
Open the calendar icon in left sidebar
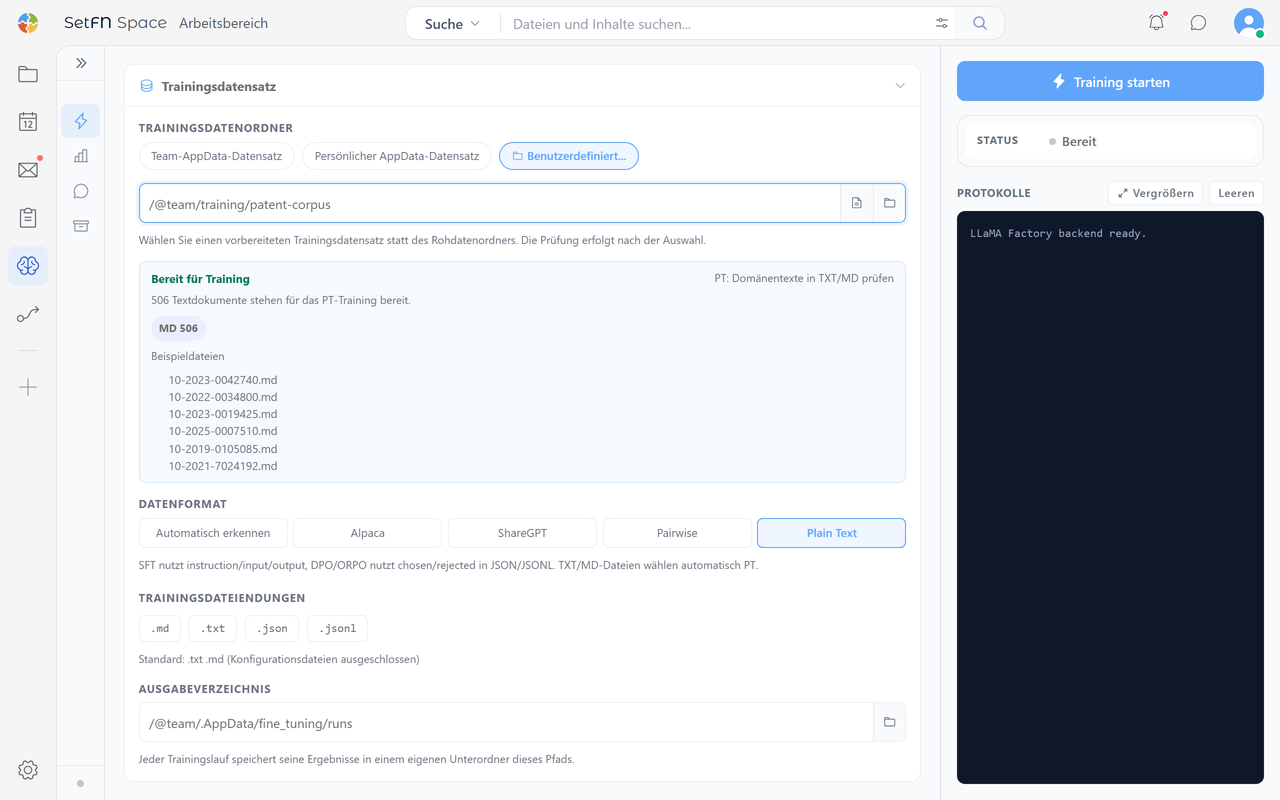pos(28,122)
